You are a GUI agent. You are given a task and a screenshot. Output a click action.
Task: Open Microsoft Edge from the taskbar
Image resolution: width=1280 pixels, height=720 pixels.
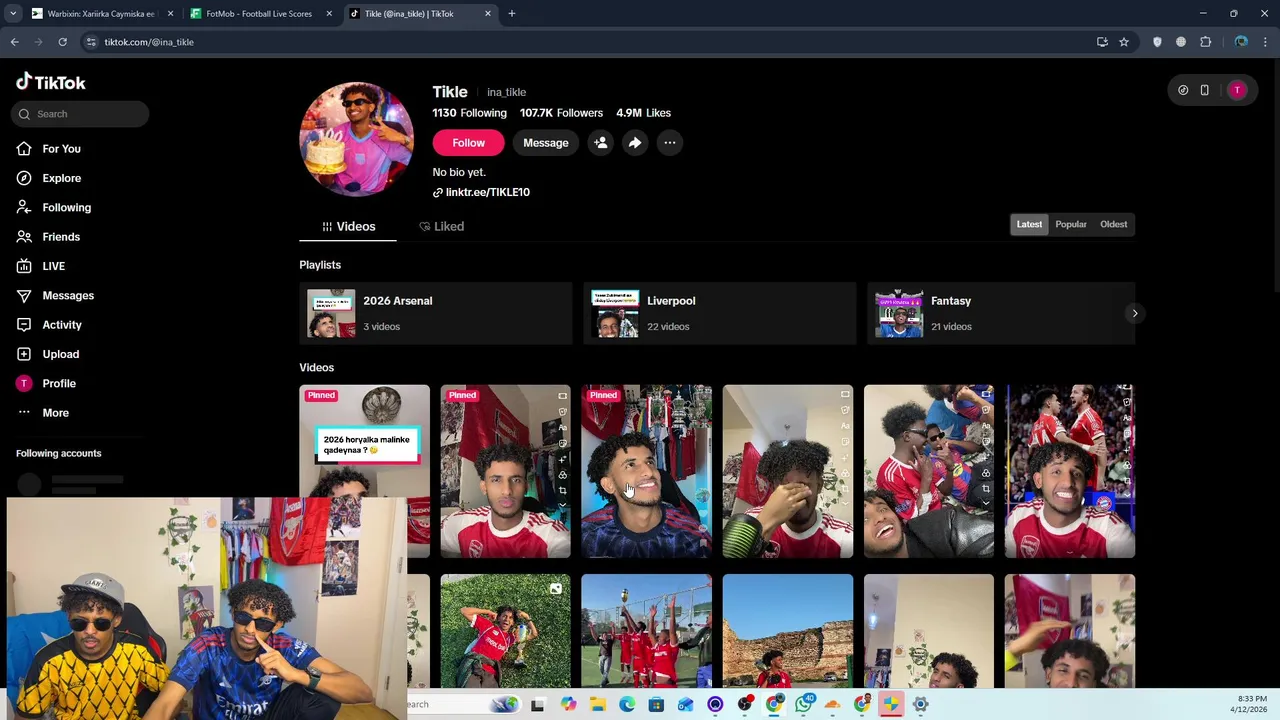627,704
